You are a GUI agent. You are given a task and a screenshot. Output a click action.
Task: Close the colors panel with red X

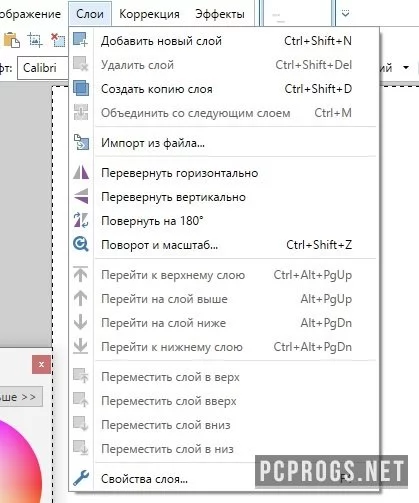tap(41, 364)
